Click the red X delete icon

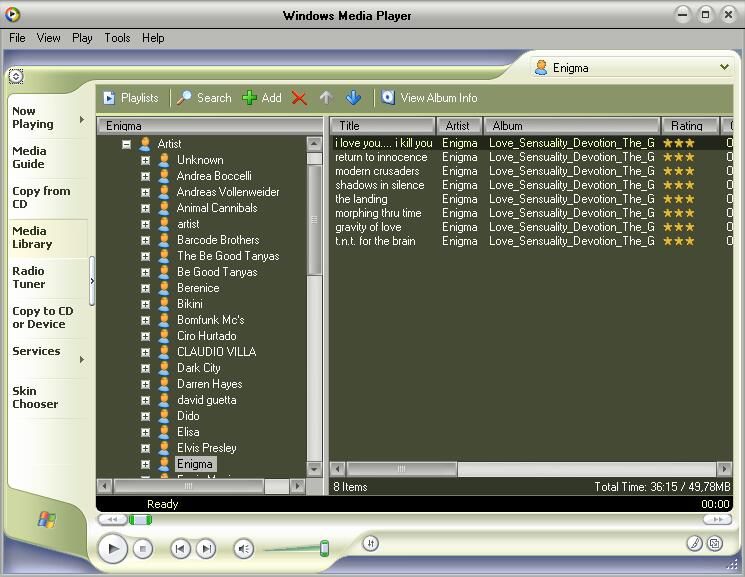299,98
